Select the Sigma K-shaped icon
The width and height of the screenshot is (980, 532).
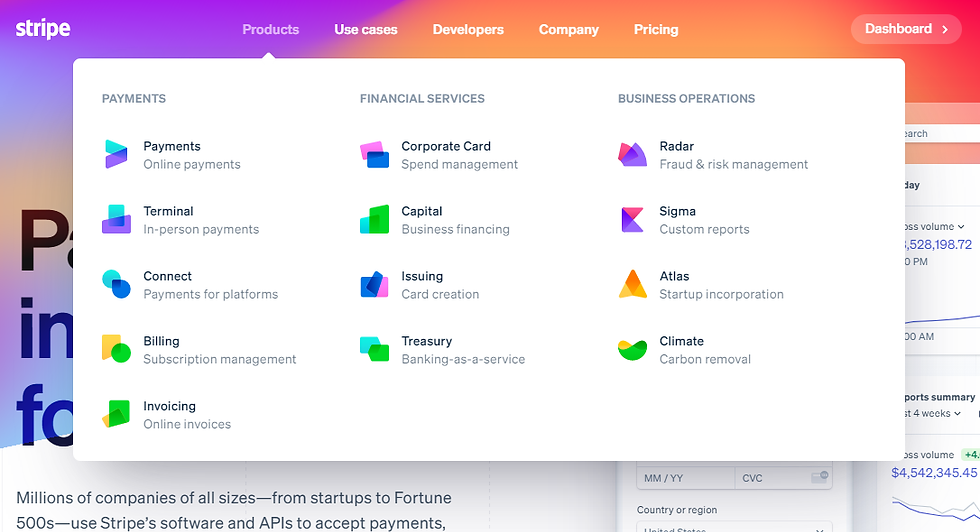pos(632,219)
